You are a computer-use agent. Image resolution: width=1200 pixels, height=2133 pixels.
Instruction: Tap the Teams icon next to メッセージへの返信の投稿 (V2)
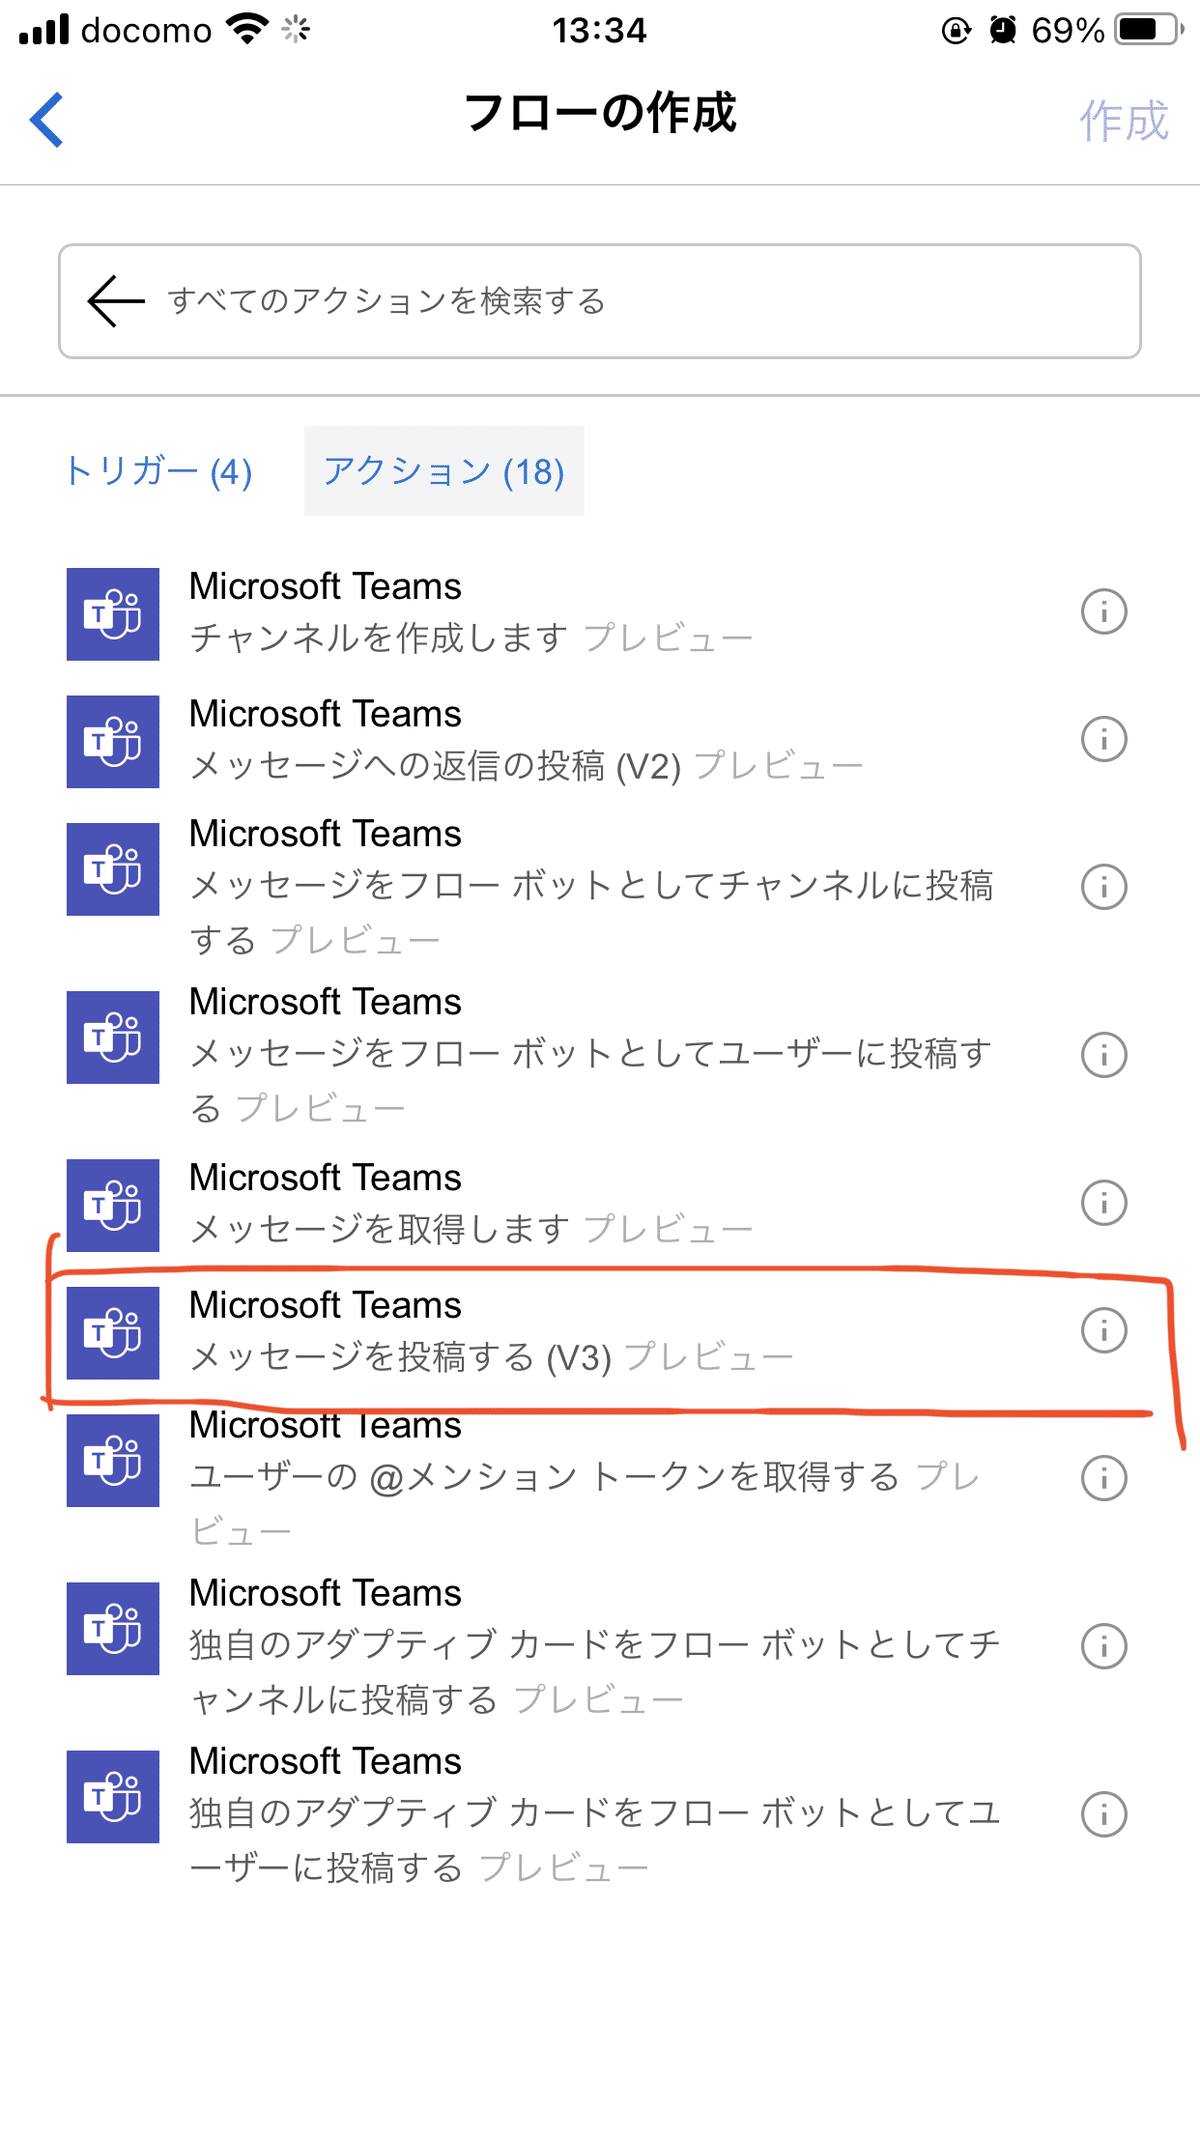pyautogui.click(x=112, y=741)
